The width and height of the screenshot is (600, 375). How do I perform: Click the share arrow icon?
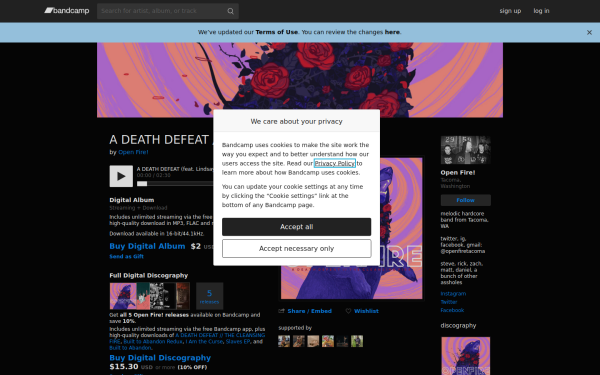point(282,311)
